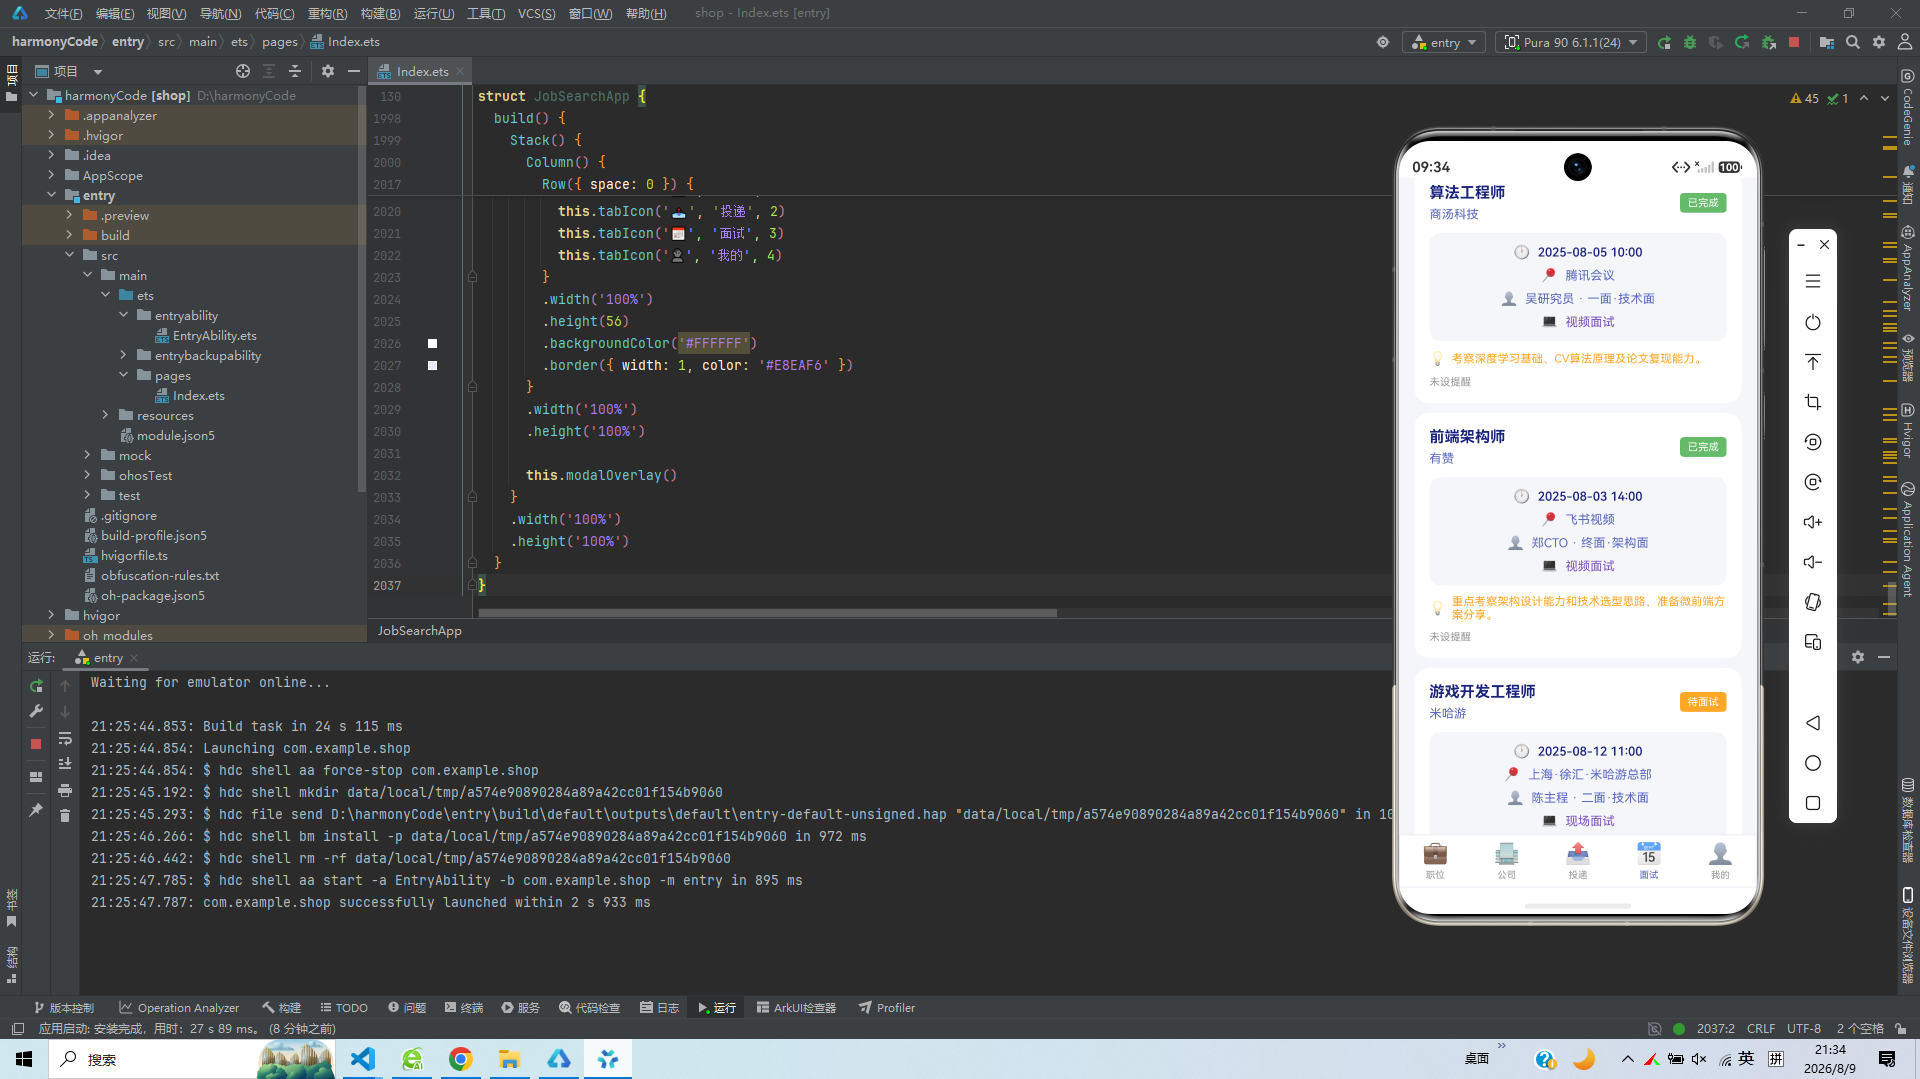Image resolution: width=1920 pixels, height=1079 pixels.
Task: Start debugging with the bug icon in the toolbar
Action: coord(1690,43)
